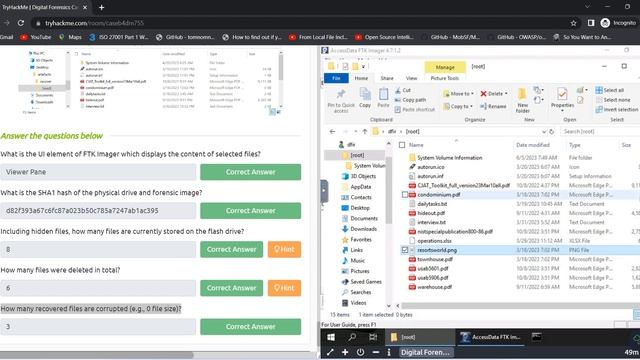This screenshot has width=640, height=360.
Task: Open Windows Start menu
Action: click(331, 337)
